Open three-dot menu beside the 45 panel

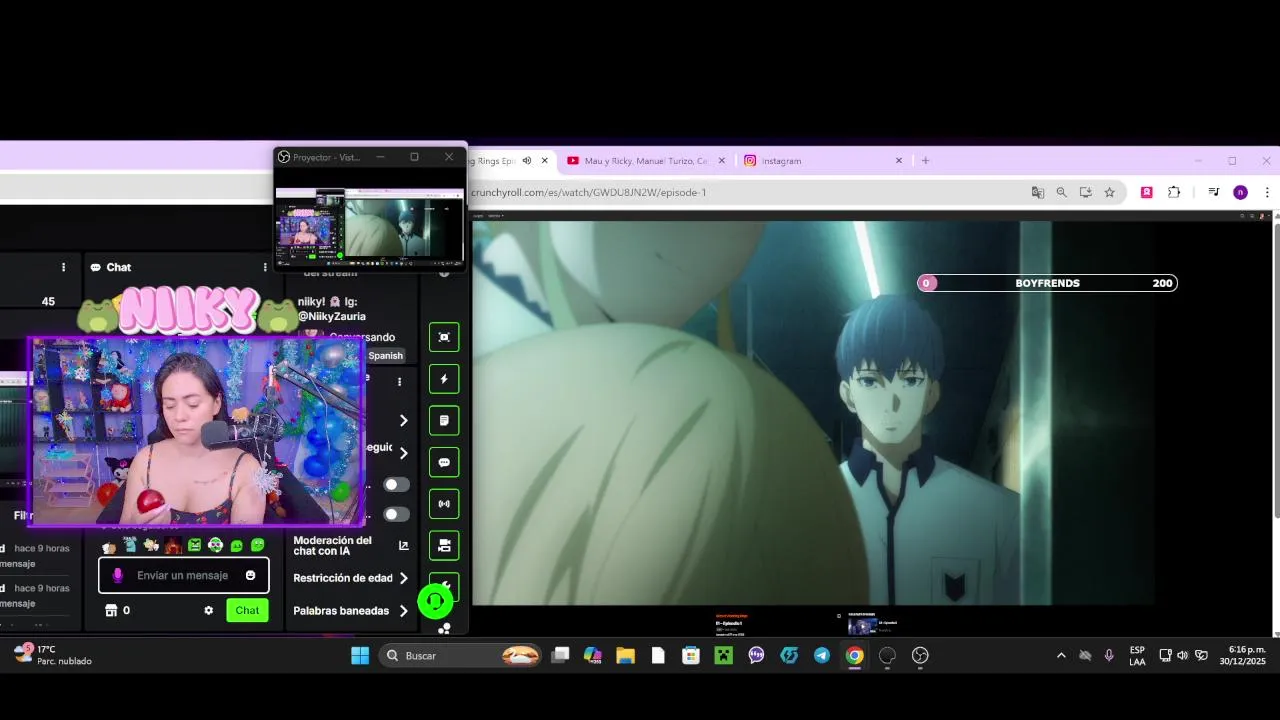63,267
